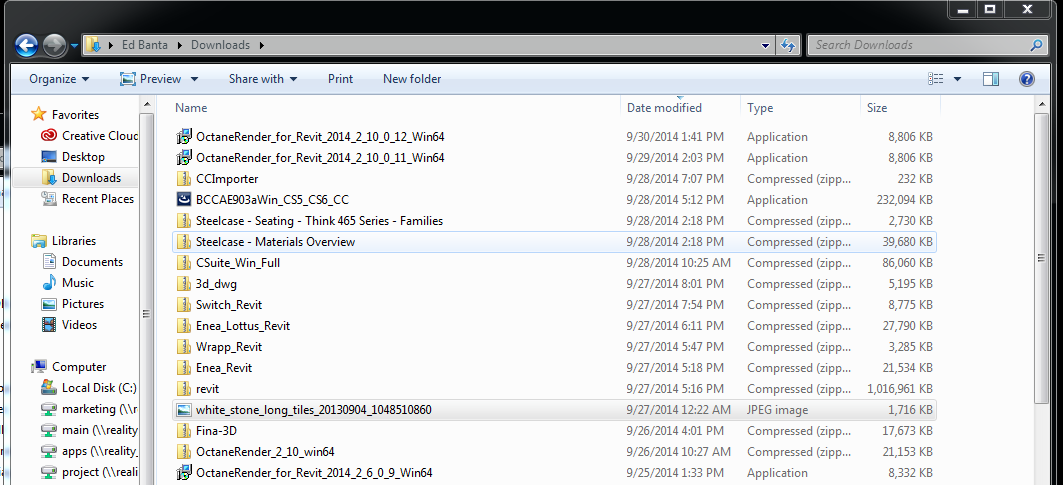Open the address bar history dropdown
The height and width of the screenshot is (485, 1063).
766,45
